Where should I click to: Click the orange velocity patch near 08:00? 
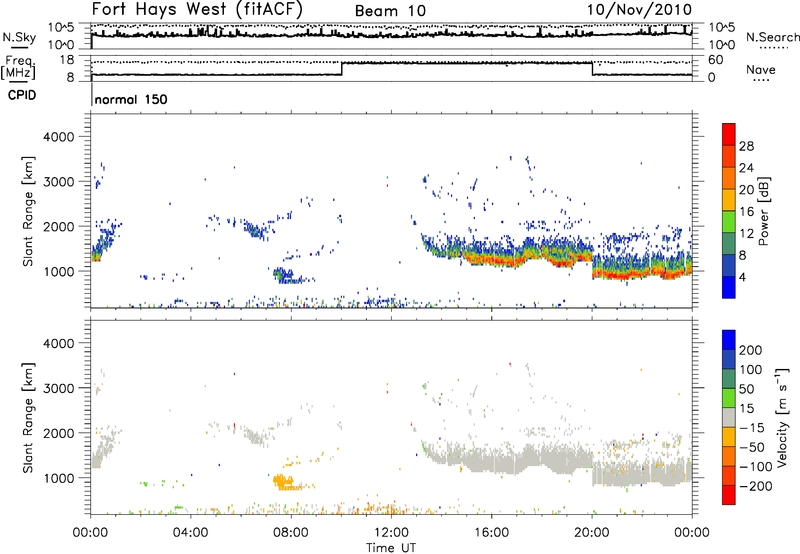click(284, 482)
